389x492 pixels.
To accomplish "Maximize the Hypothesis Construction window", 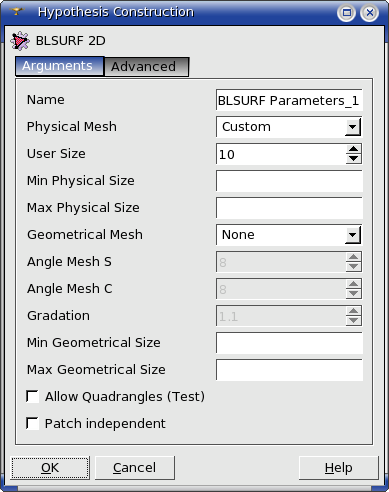I will coord(347,13).
